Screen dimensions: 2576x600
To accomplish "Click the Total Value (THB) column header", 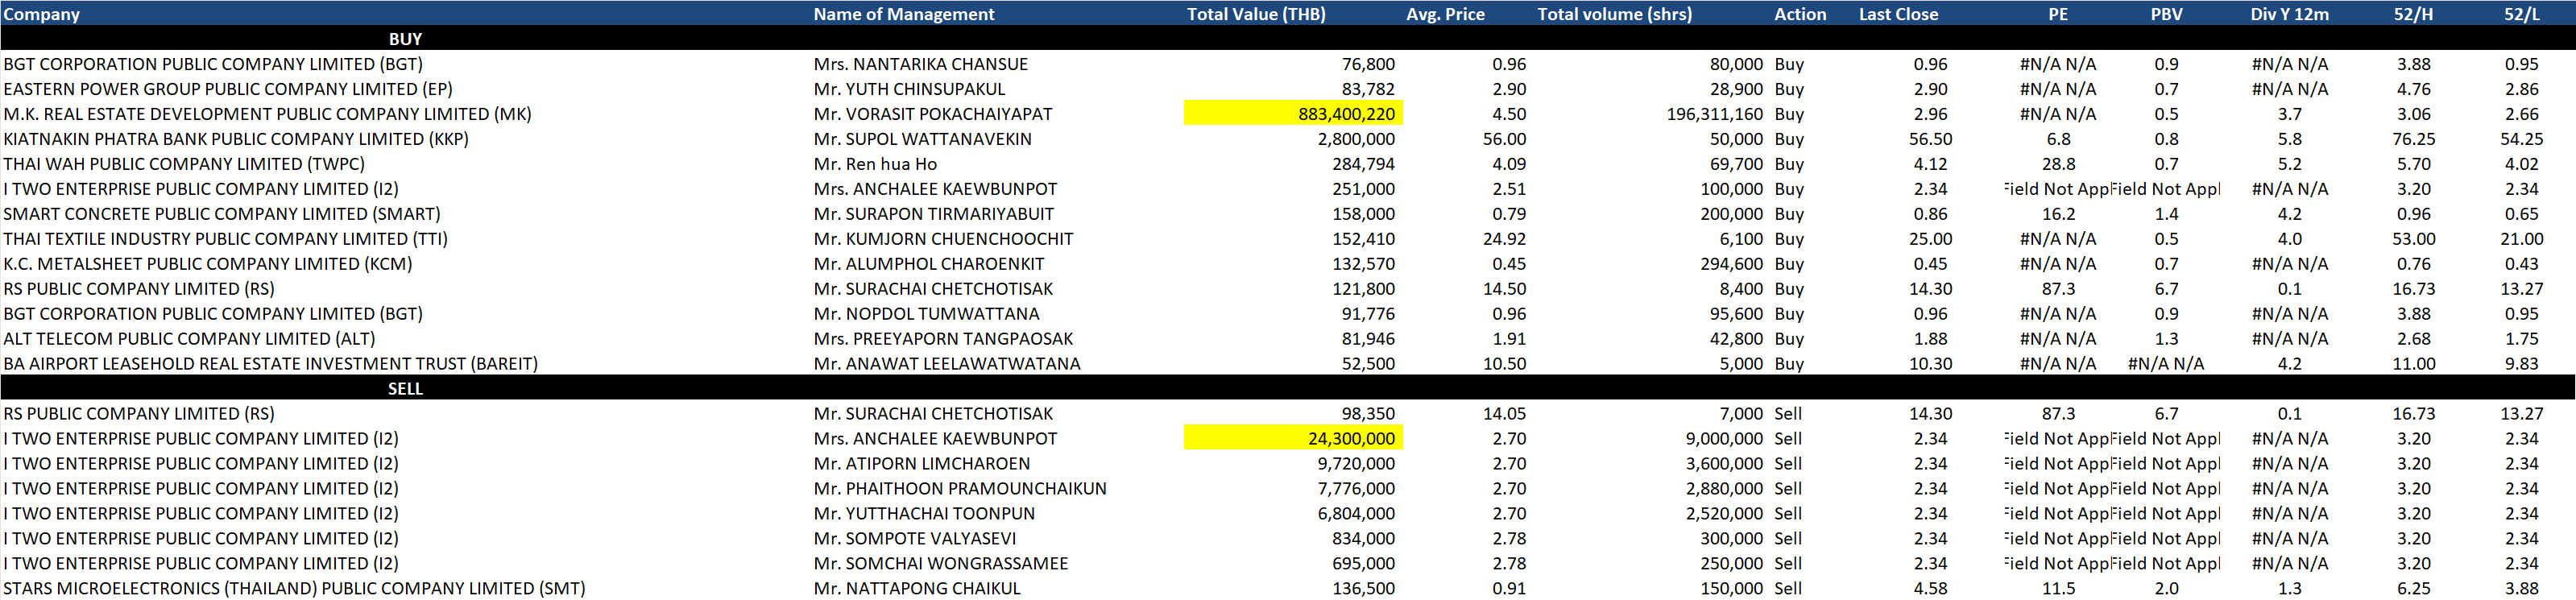I will pos(1255,14).
